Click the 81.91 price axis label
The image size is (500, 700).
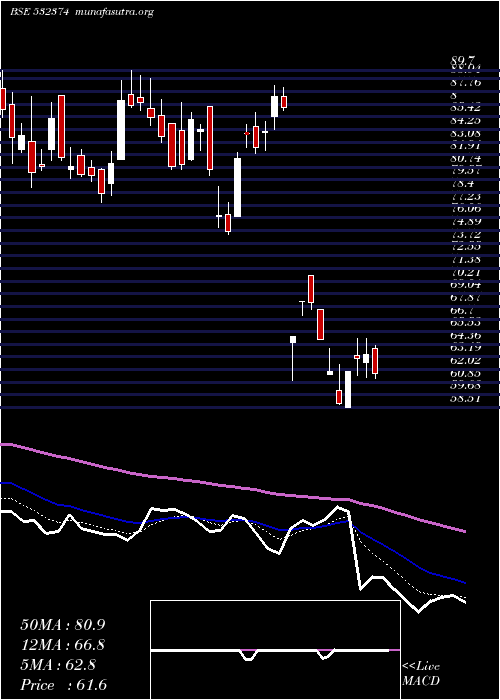tap(465, 146)
